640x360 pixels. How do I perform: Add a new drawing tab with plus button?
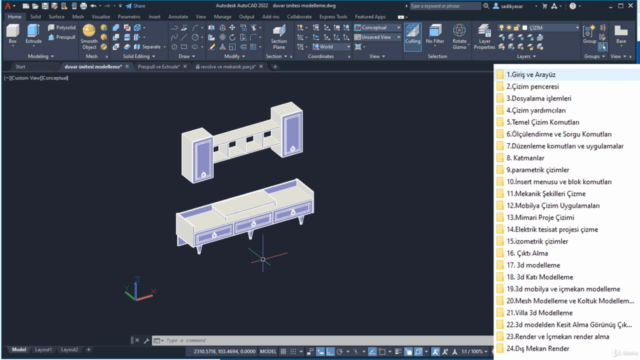[275, 67]
